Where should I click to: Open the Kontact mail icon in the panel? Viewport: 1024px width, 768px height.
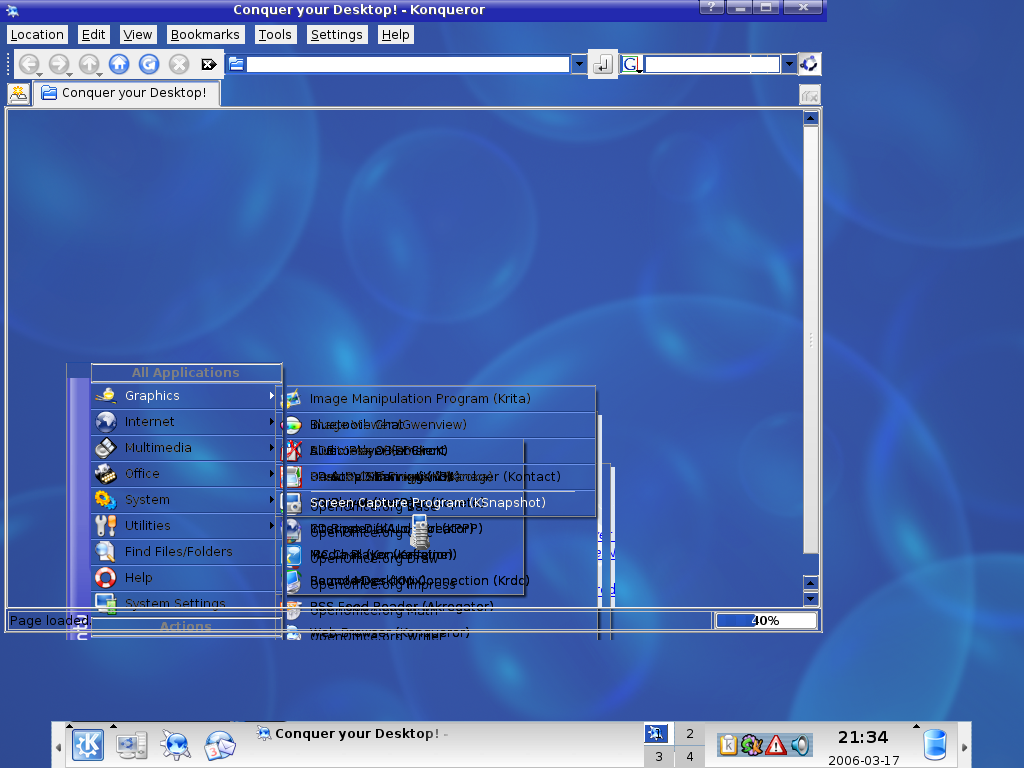[x=219, y=745]
